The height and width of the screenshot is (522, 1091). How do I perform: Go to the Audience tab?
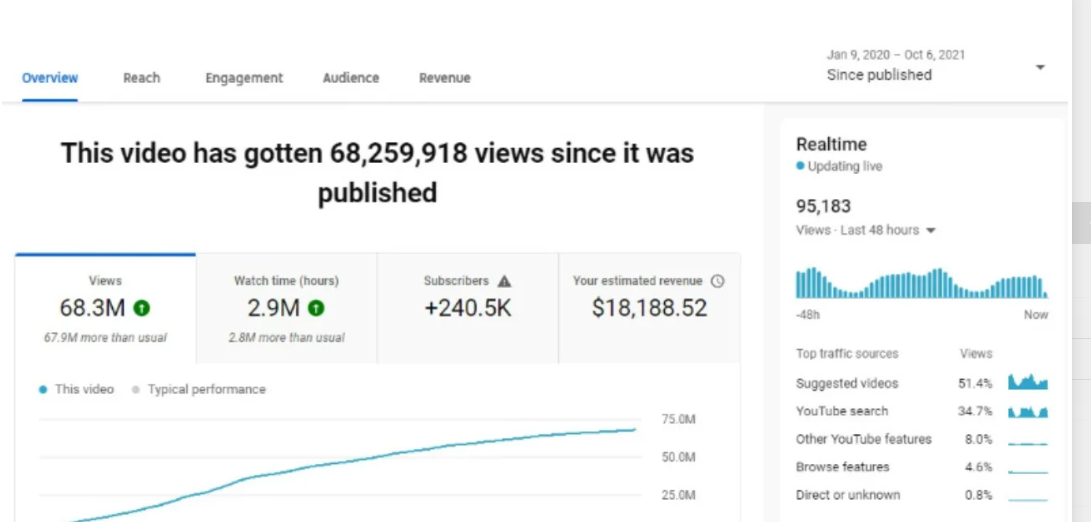(x=350, y=78)
